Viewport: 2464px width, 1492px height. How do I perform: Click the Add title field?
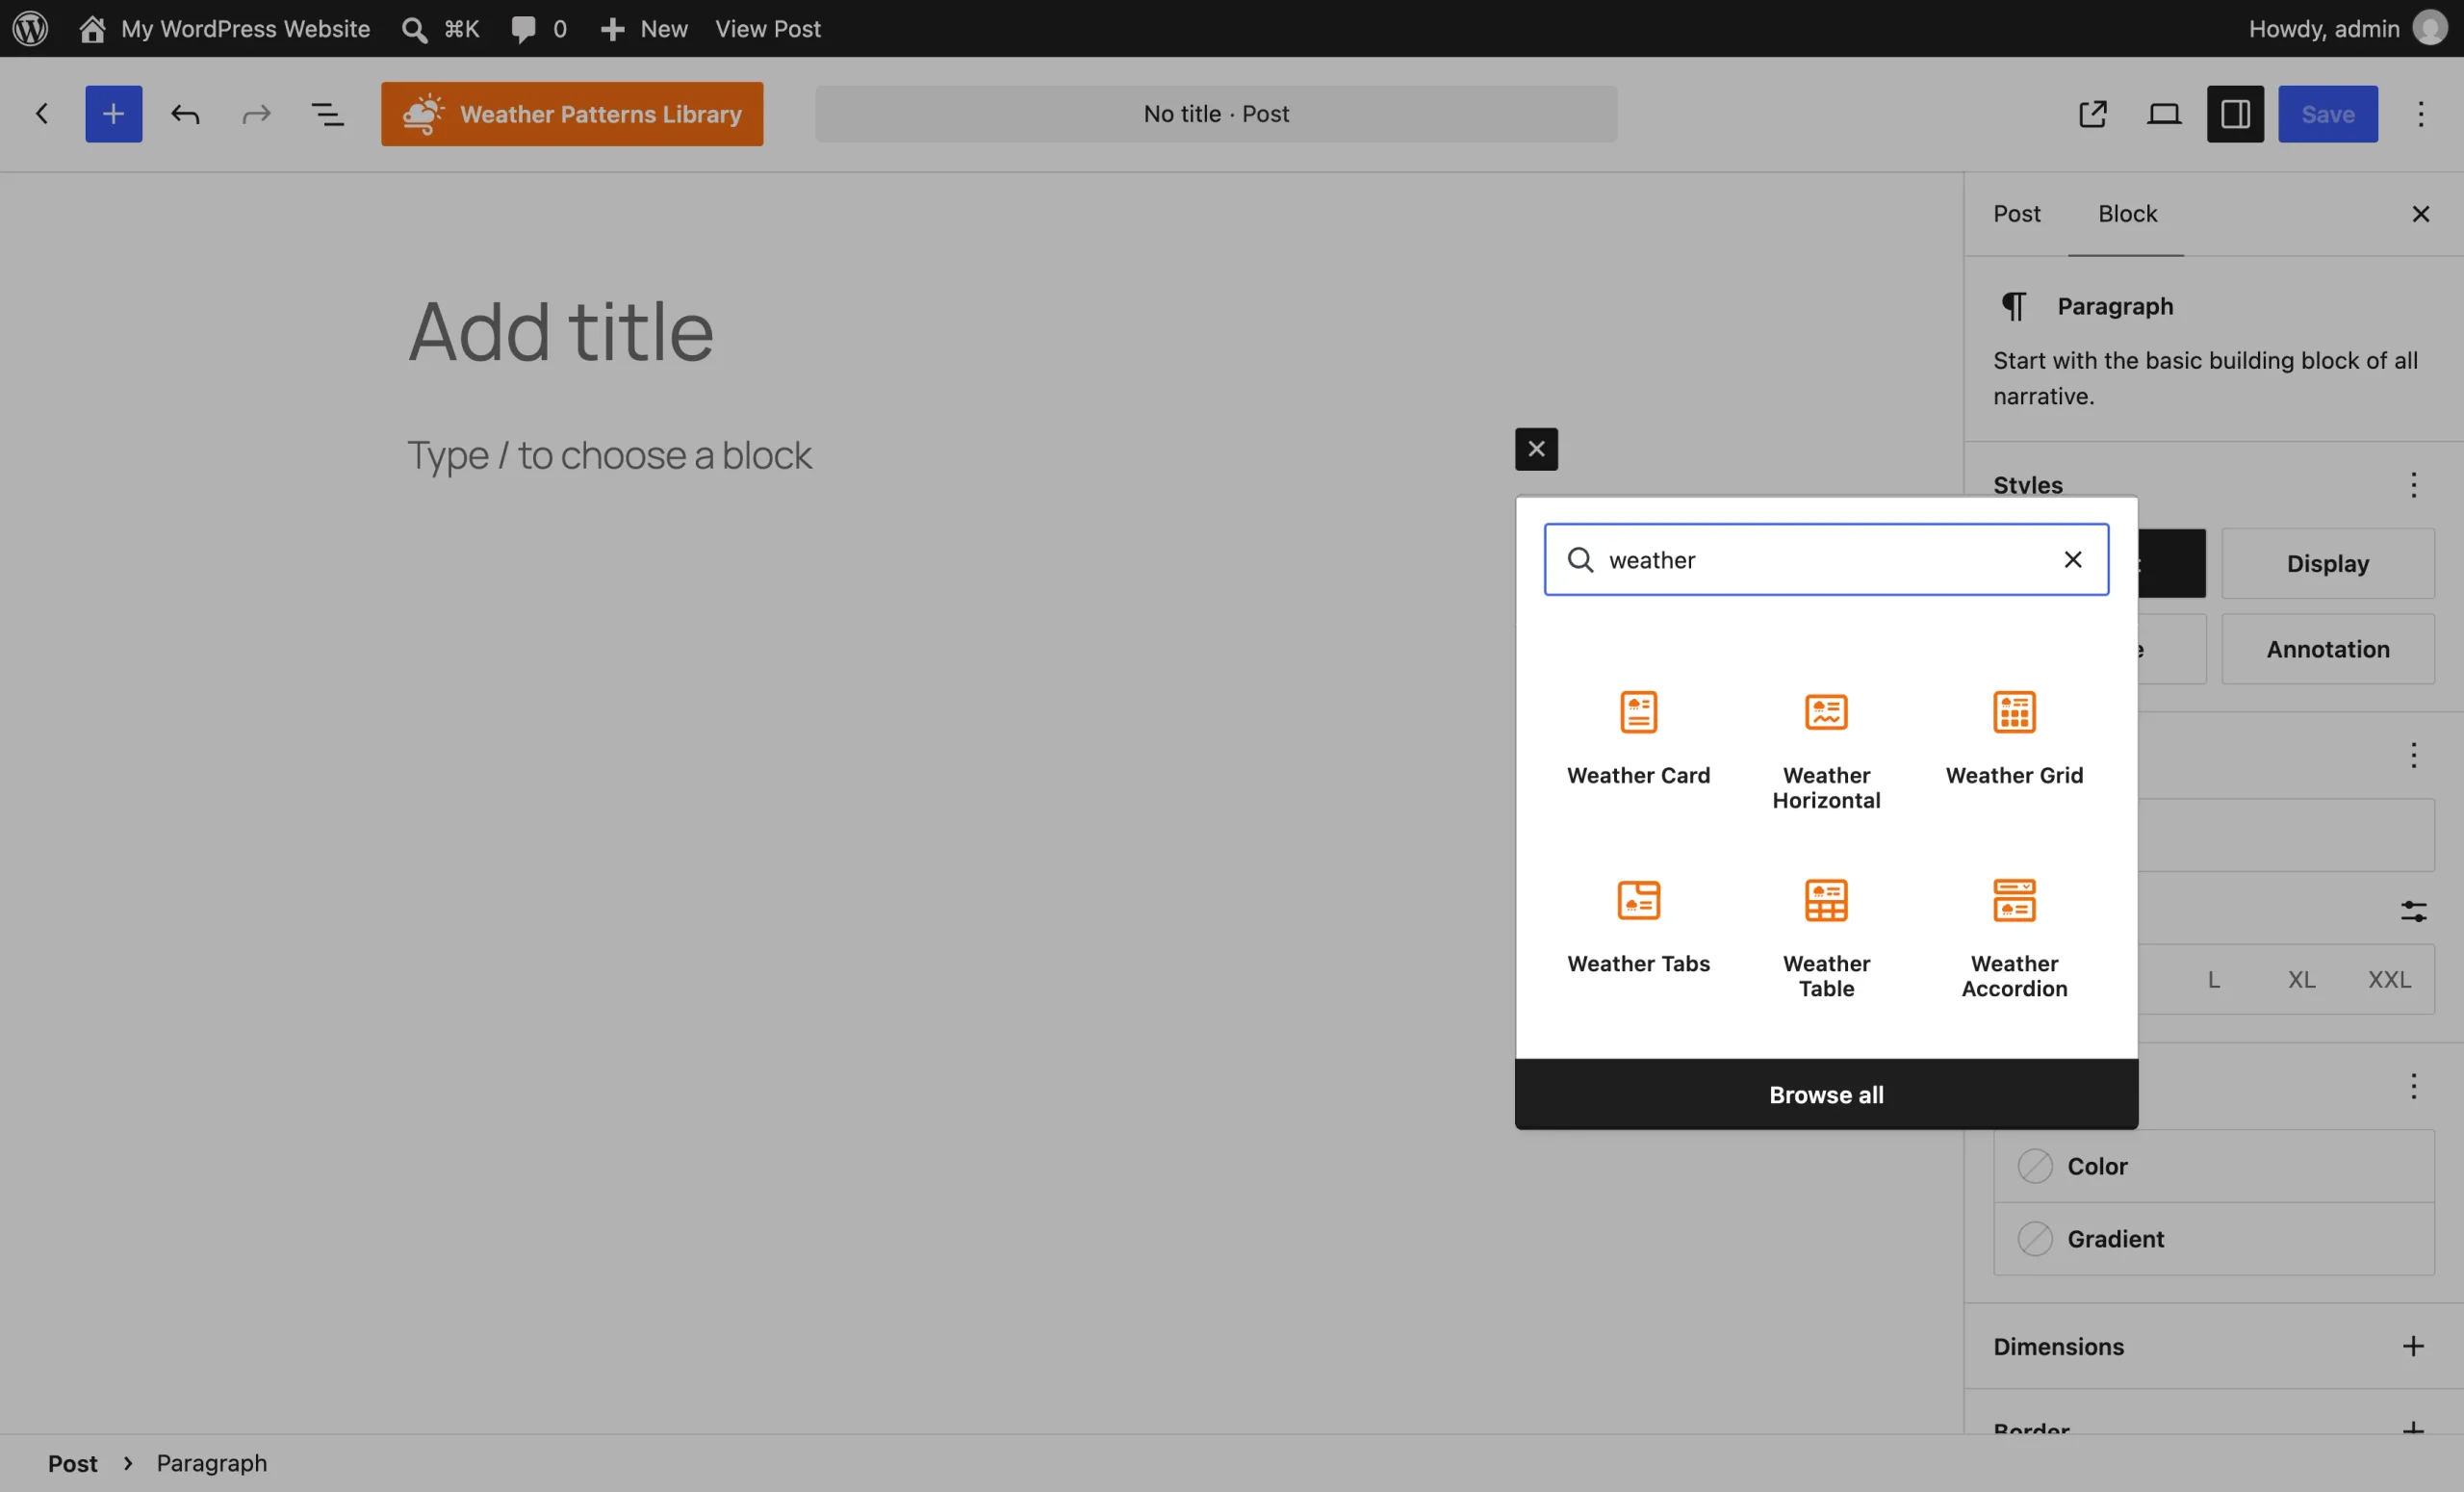coord(561,331)
